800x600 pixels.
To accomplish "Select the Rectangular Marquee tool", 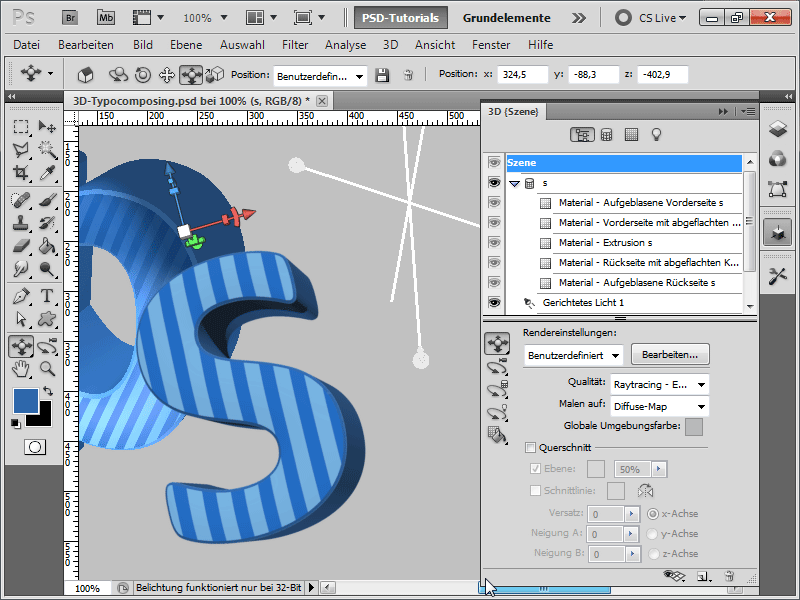I will 20,126.
